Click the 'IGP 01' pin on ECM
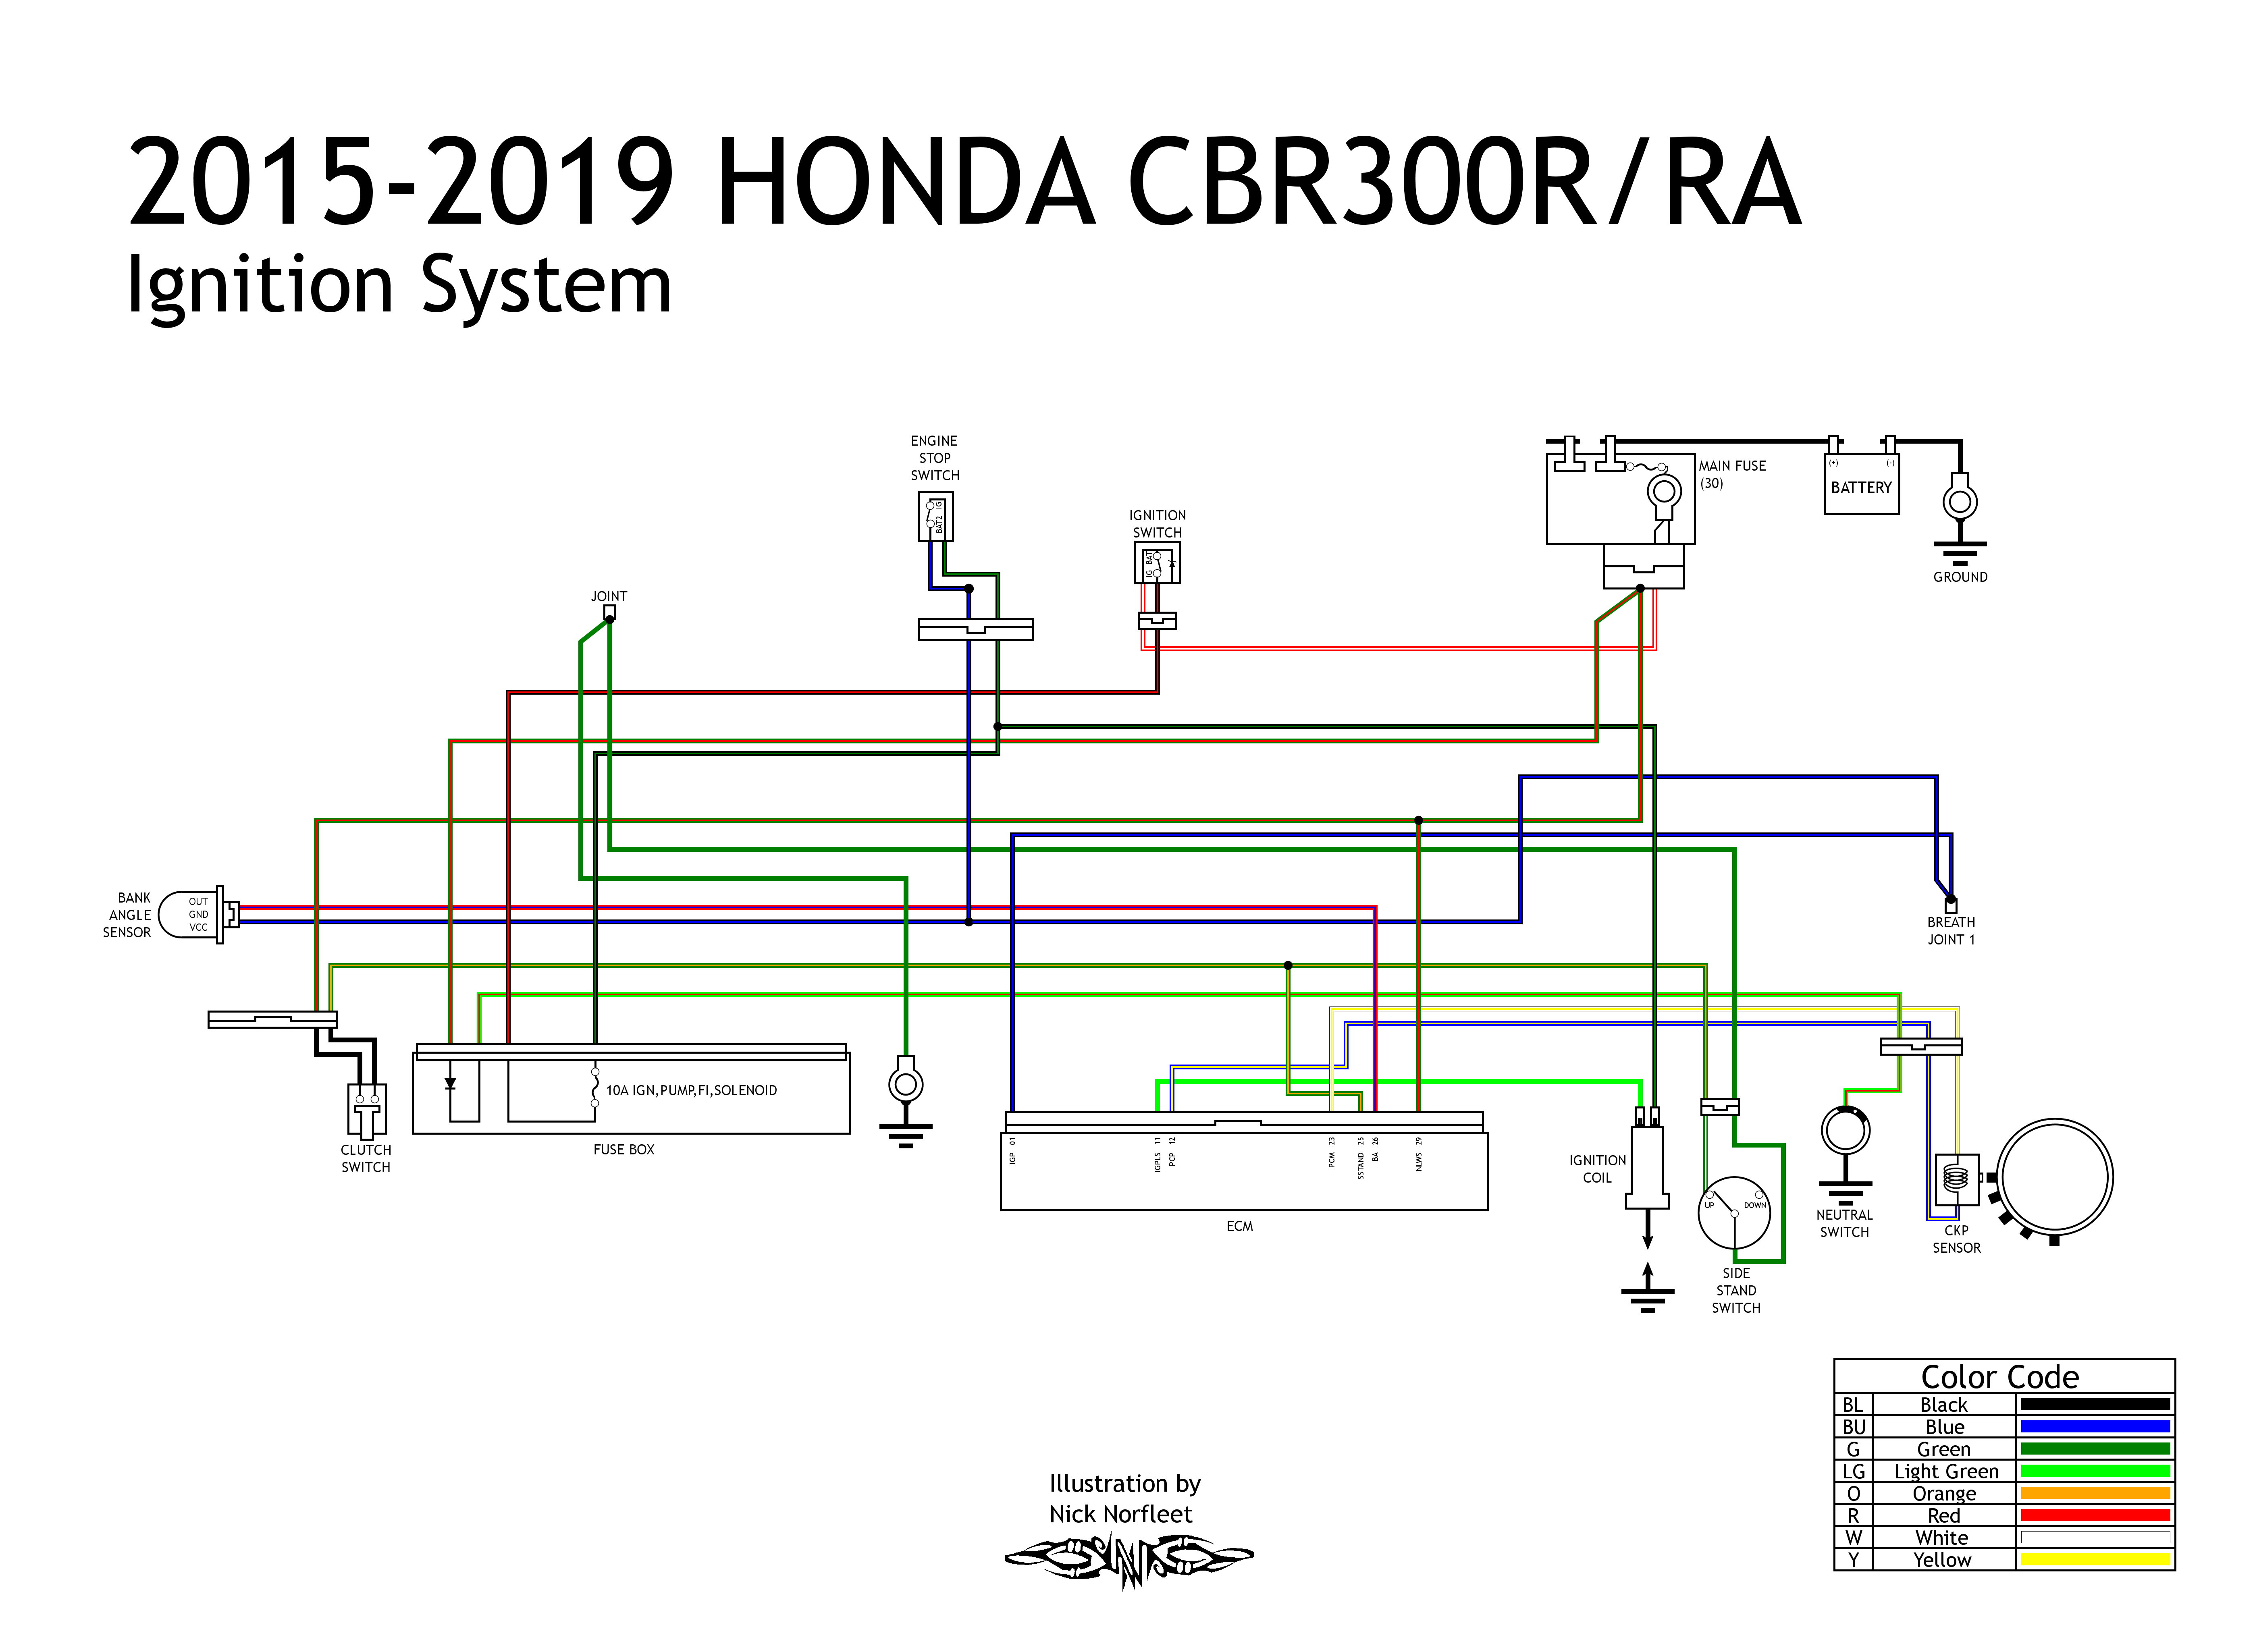Viewport: 2257px width, 1652px height. [x=1012, y=1151]
